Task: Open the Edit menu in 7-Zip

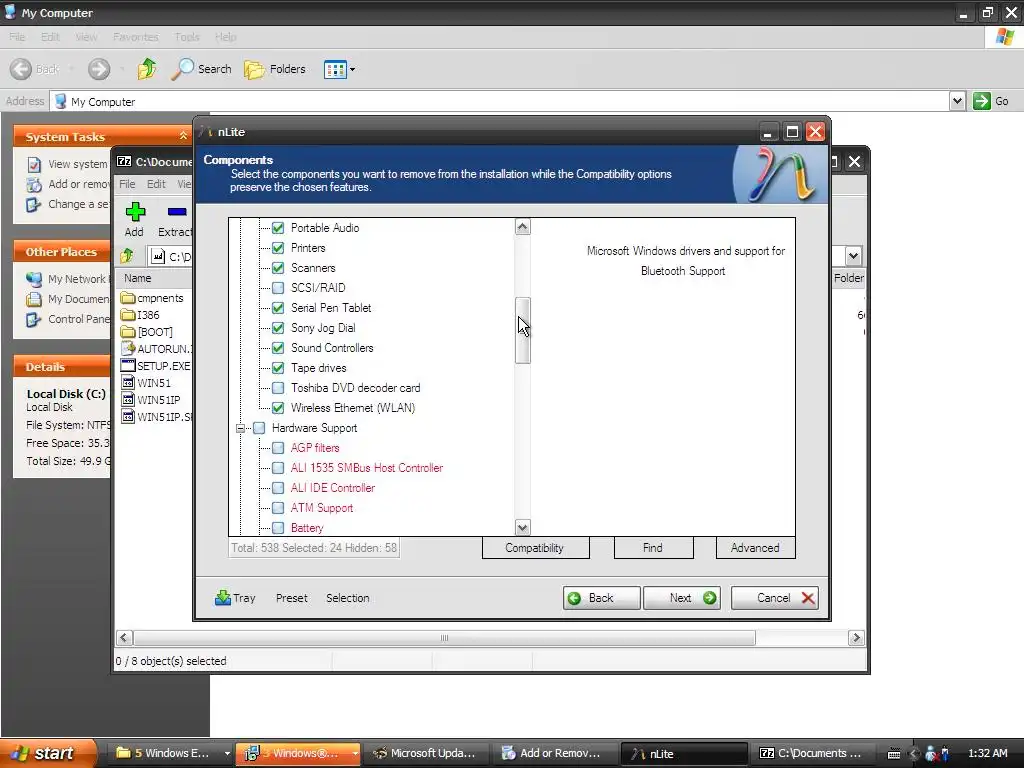Action: [x=156, y=184]
